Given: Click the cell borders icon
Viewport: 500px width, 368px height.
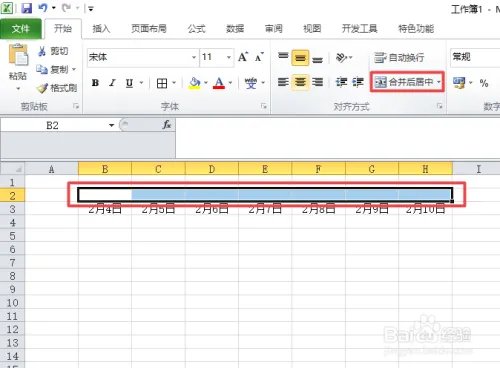Looking at the screenshot, I should (x=162, y=83).
